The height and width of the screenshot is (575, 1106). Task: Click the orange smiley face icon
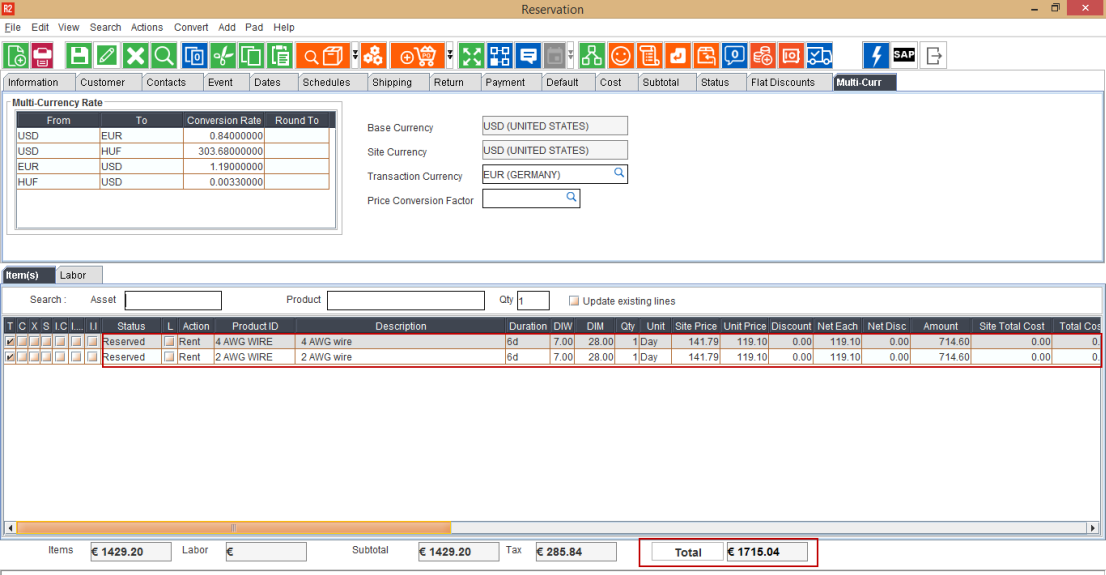click(621, 55)
